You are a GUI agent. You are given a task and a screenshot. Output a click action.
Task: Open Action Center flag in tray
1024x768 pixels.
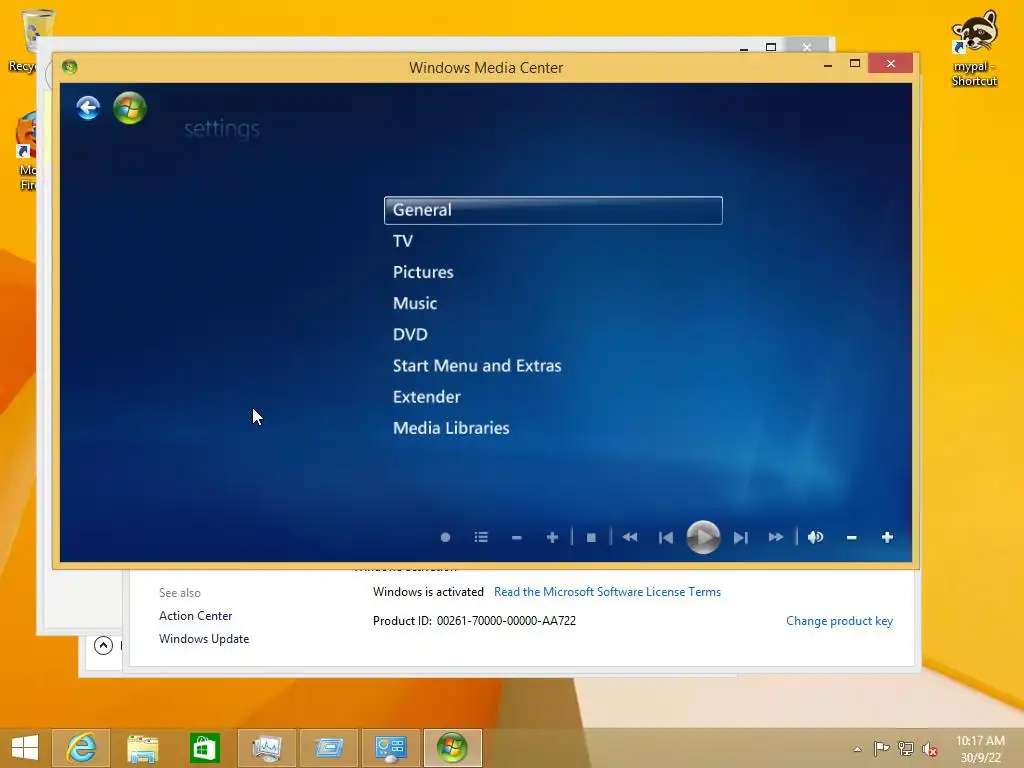click(881, 748)
